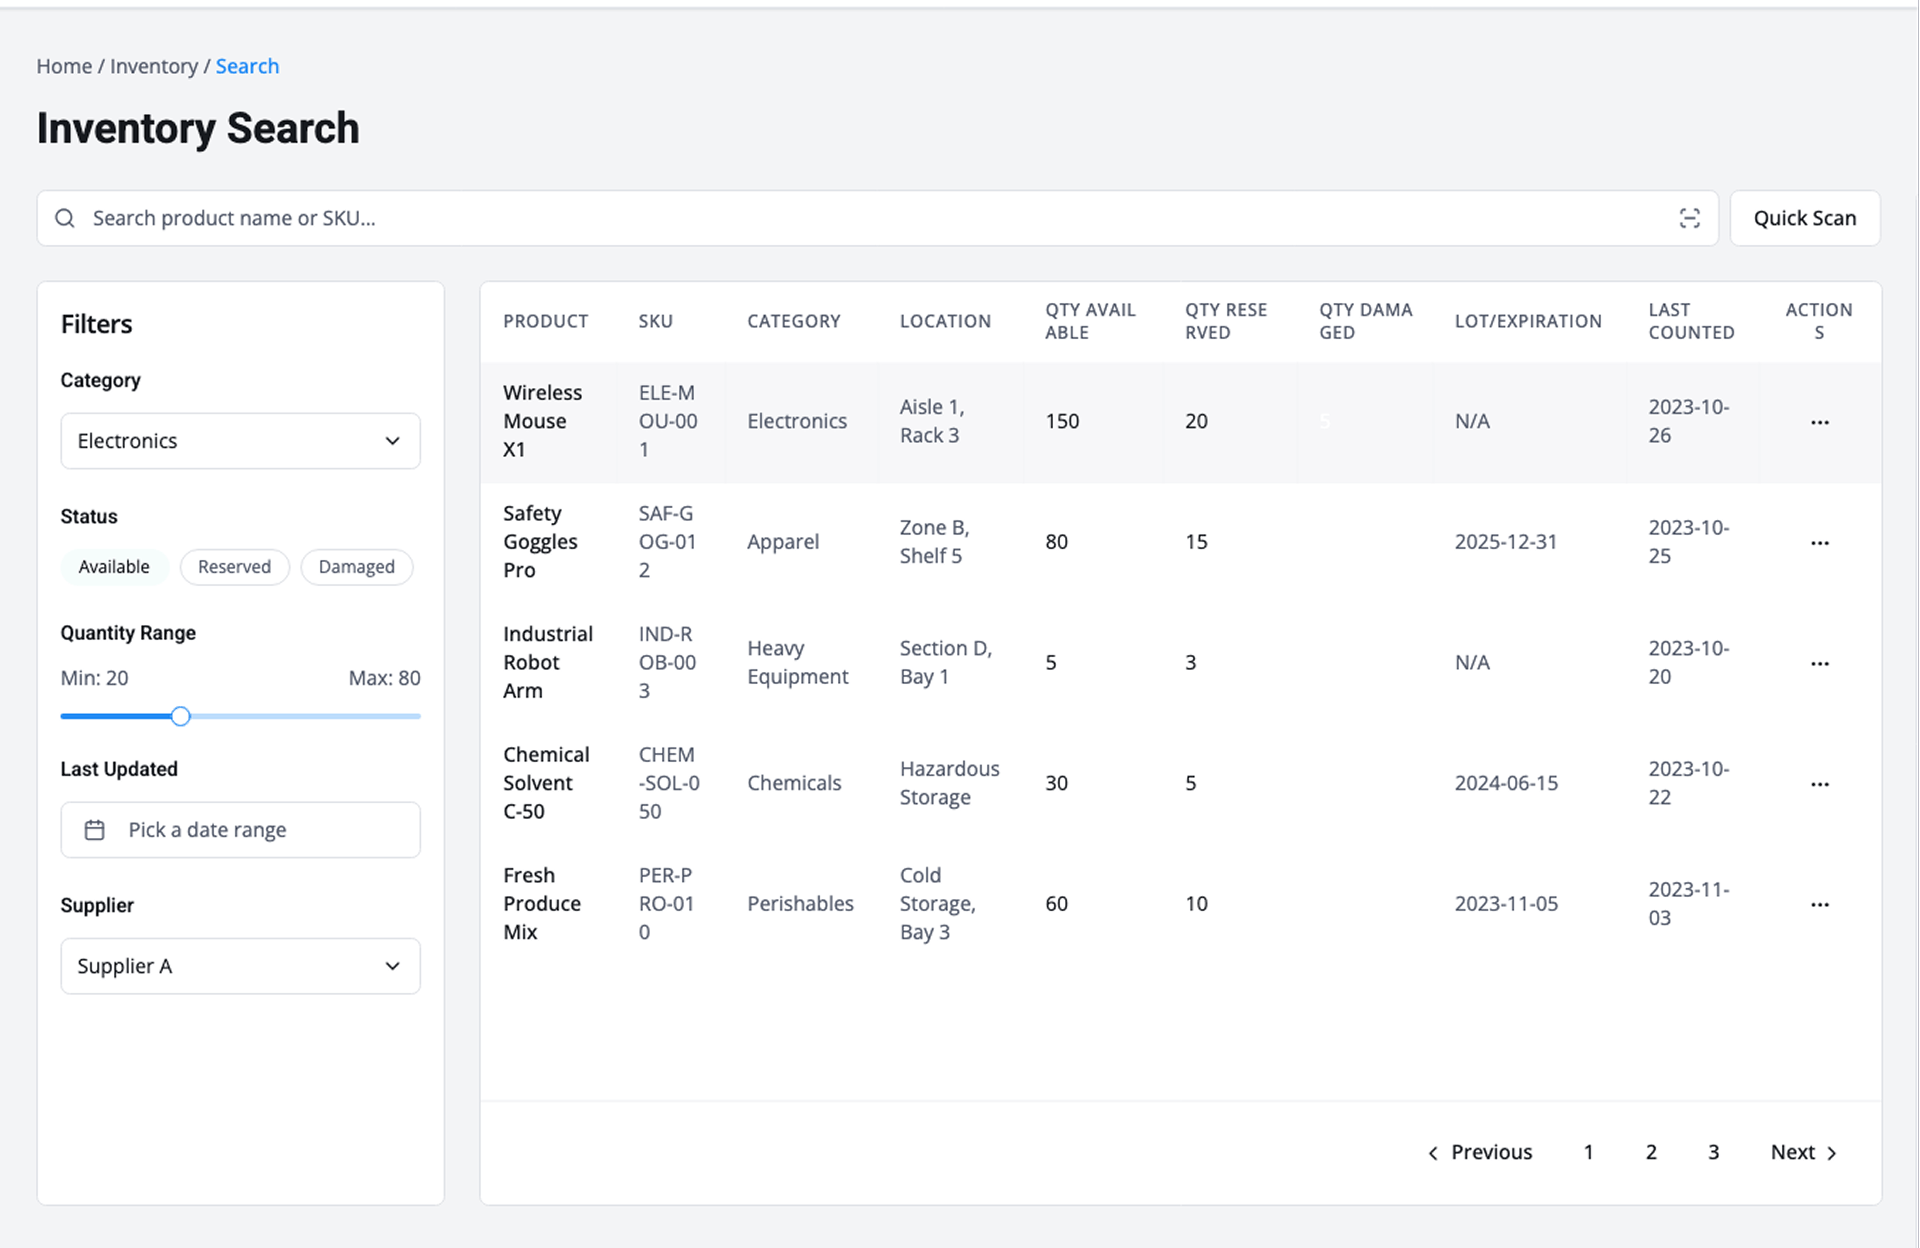Expand the Supplier A dropdown
This screenshot has width=1920, height=1248.
240,966
